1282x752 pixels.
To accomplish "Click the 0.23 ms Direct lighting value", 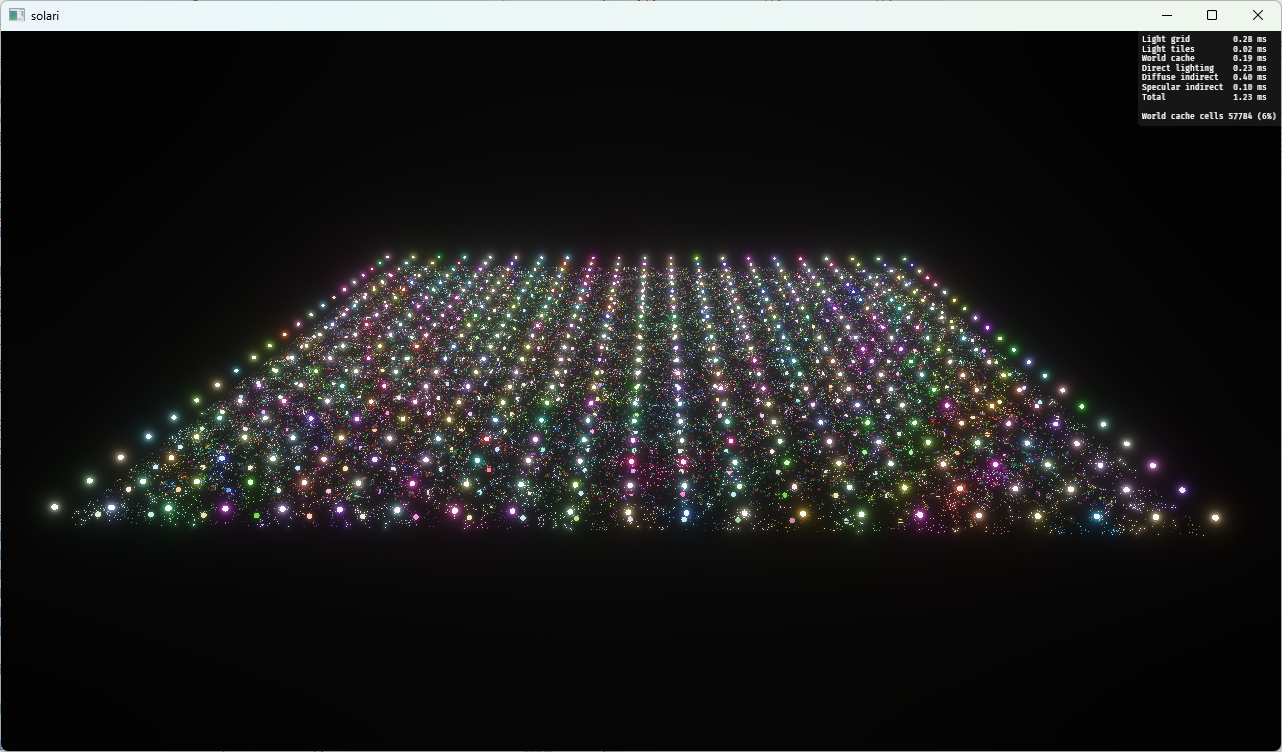I will pyautogui.click(x=1249, y=68).
